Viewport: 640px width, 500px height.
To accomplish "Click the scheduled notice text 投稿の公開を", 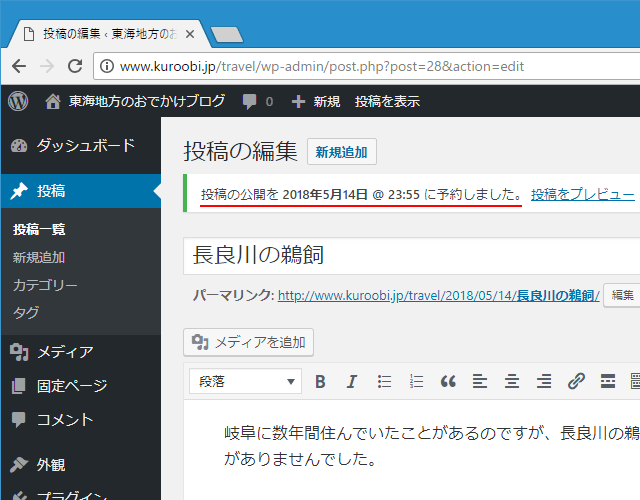I will [x=240, y=194].
